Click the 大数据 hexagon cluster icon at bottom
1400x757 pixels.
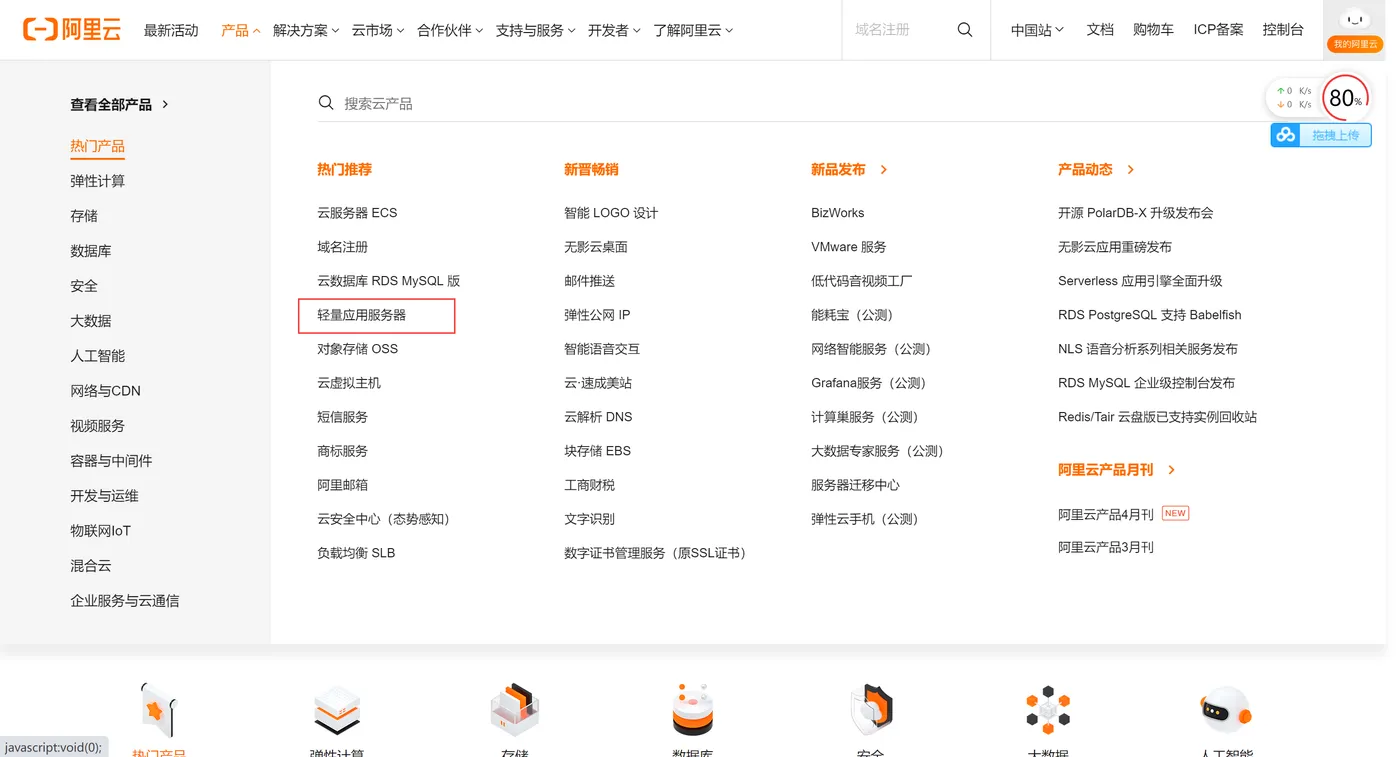click(x=1048, y=710)
